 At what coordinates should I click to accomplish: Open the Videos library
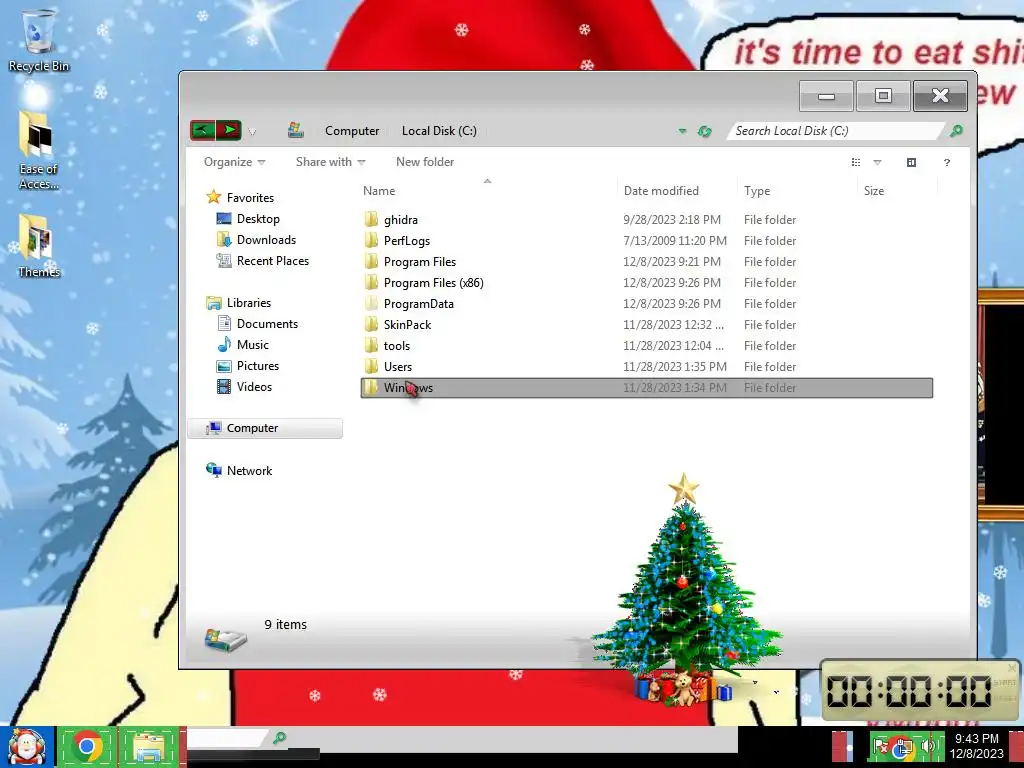254,387
